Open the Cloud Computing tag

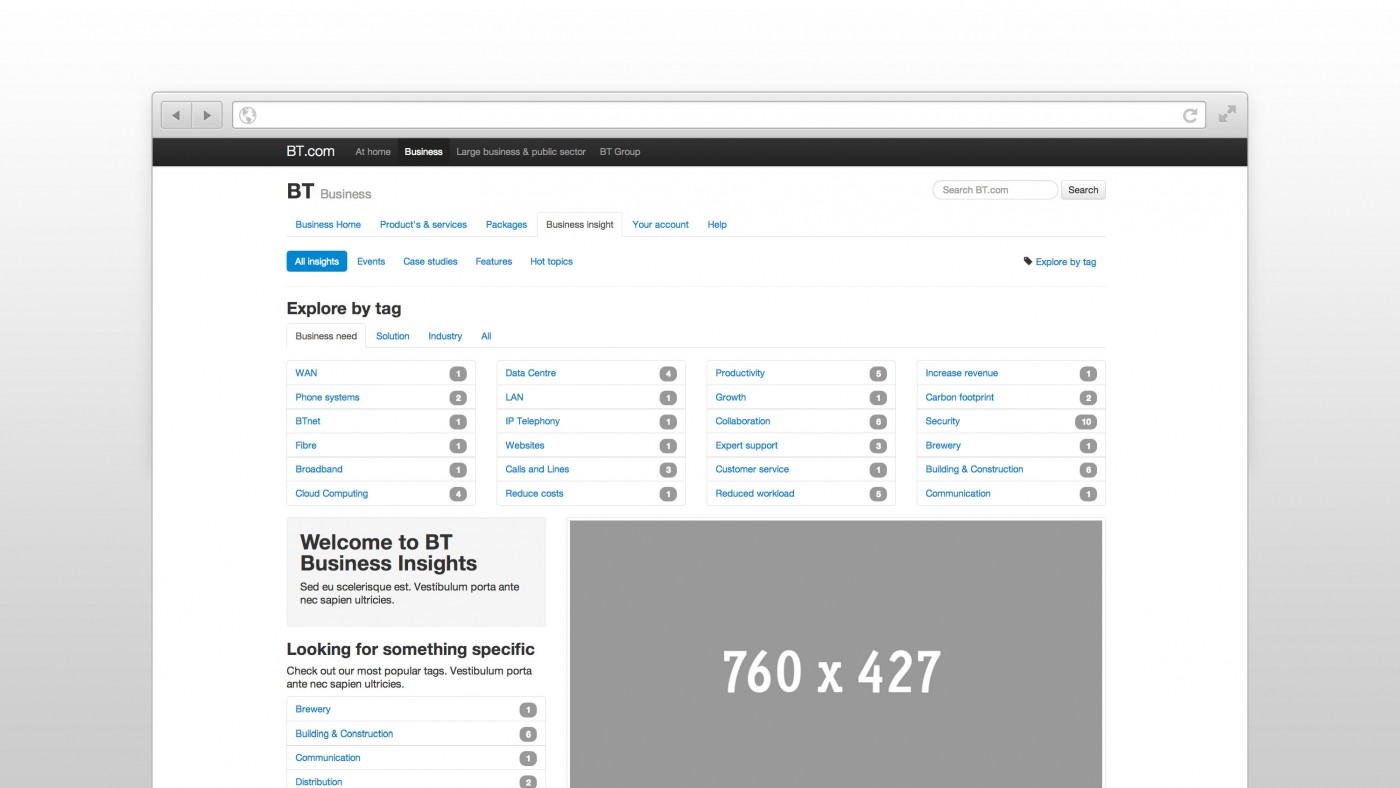click(x=332, y=493)
